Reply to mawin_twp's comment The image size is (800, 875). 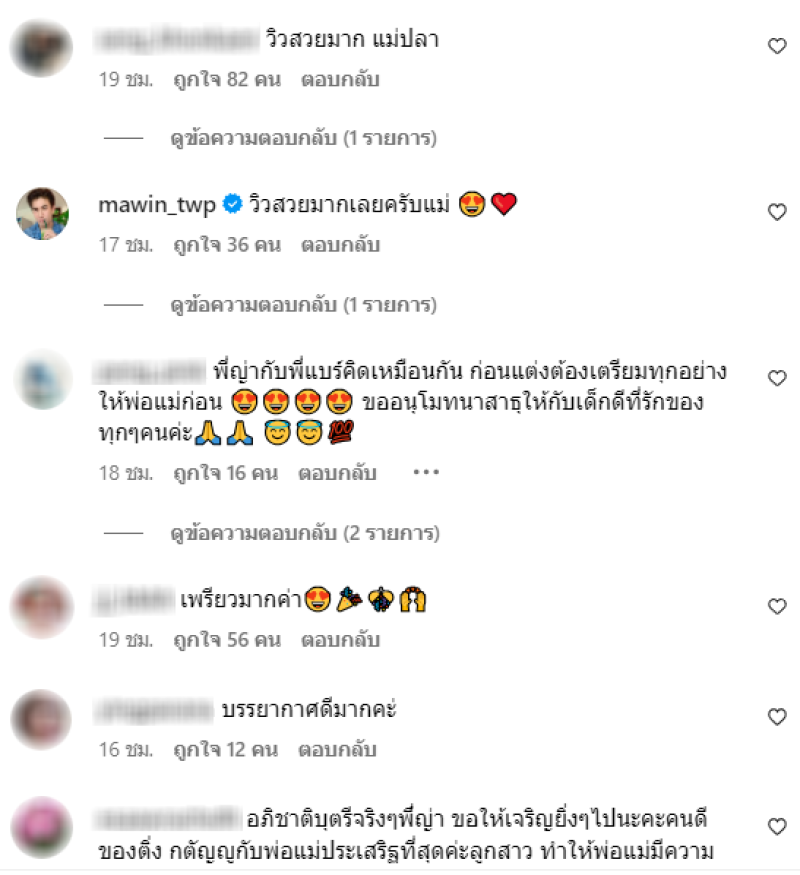340,245
